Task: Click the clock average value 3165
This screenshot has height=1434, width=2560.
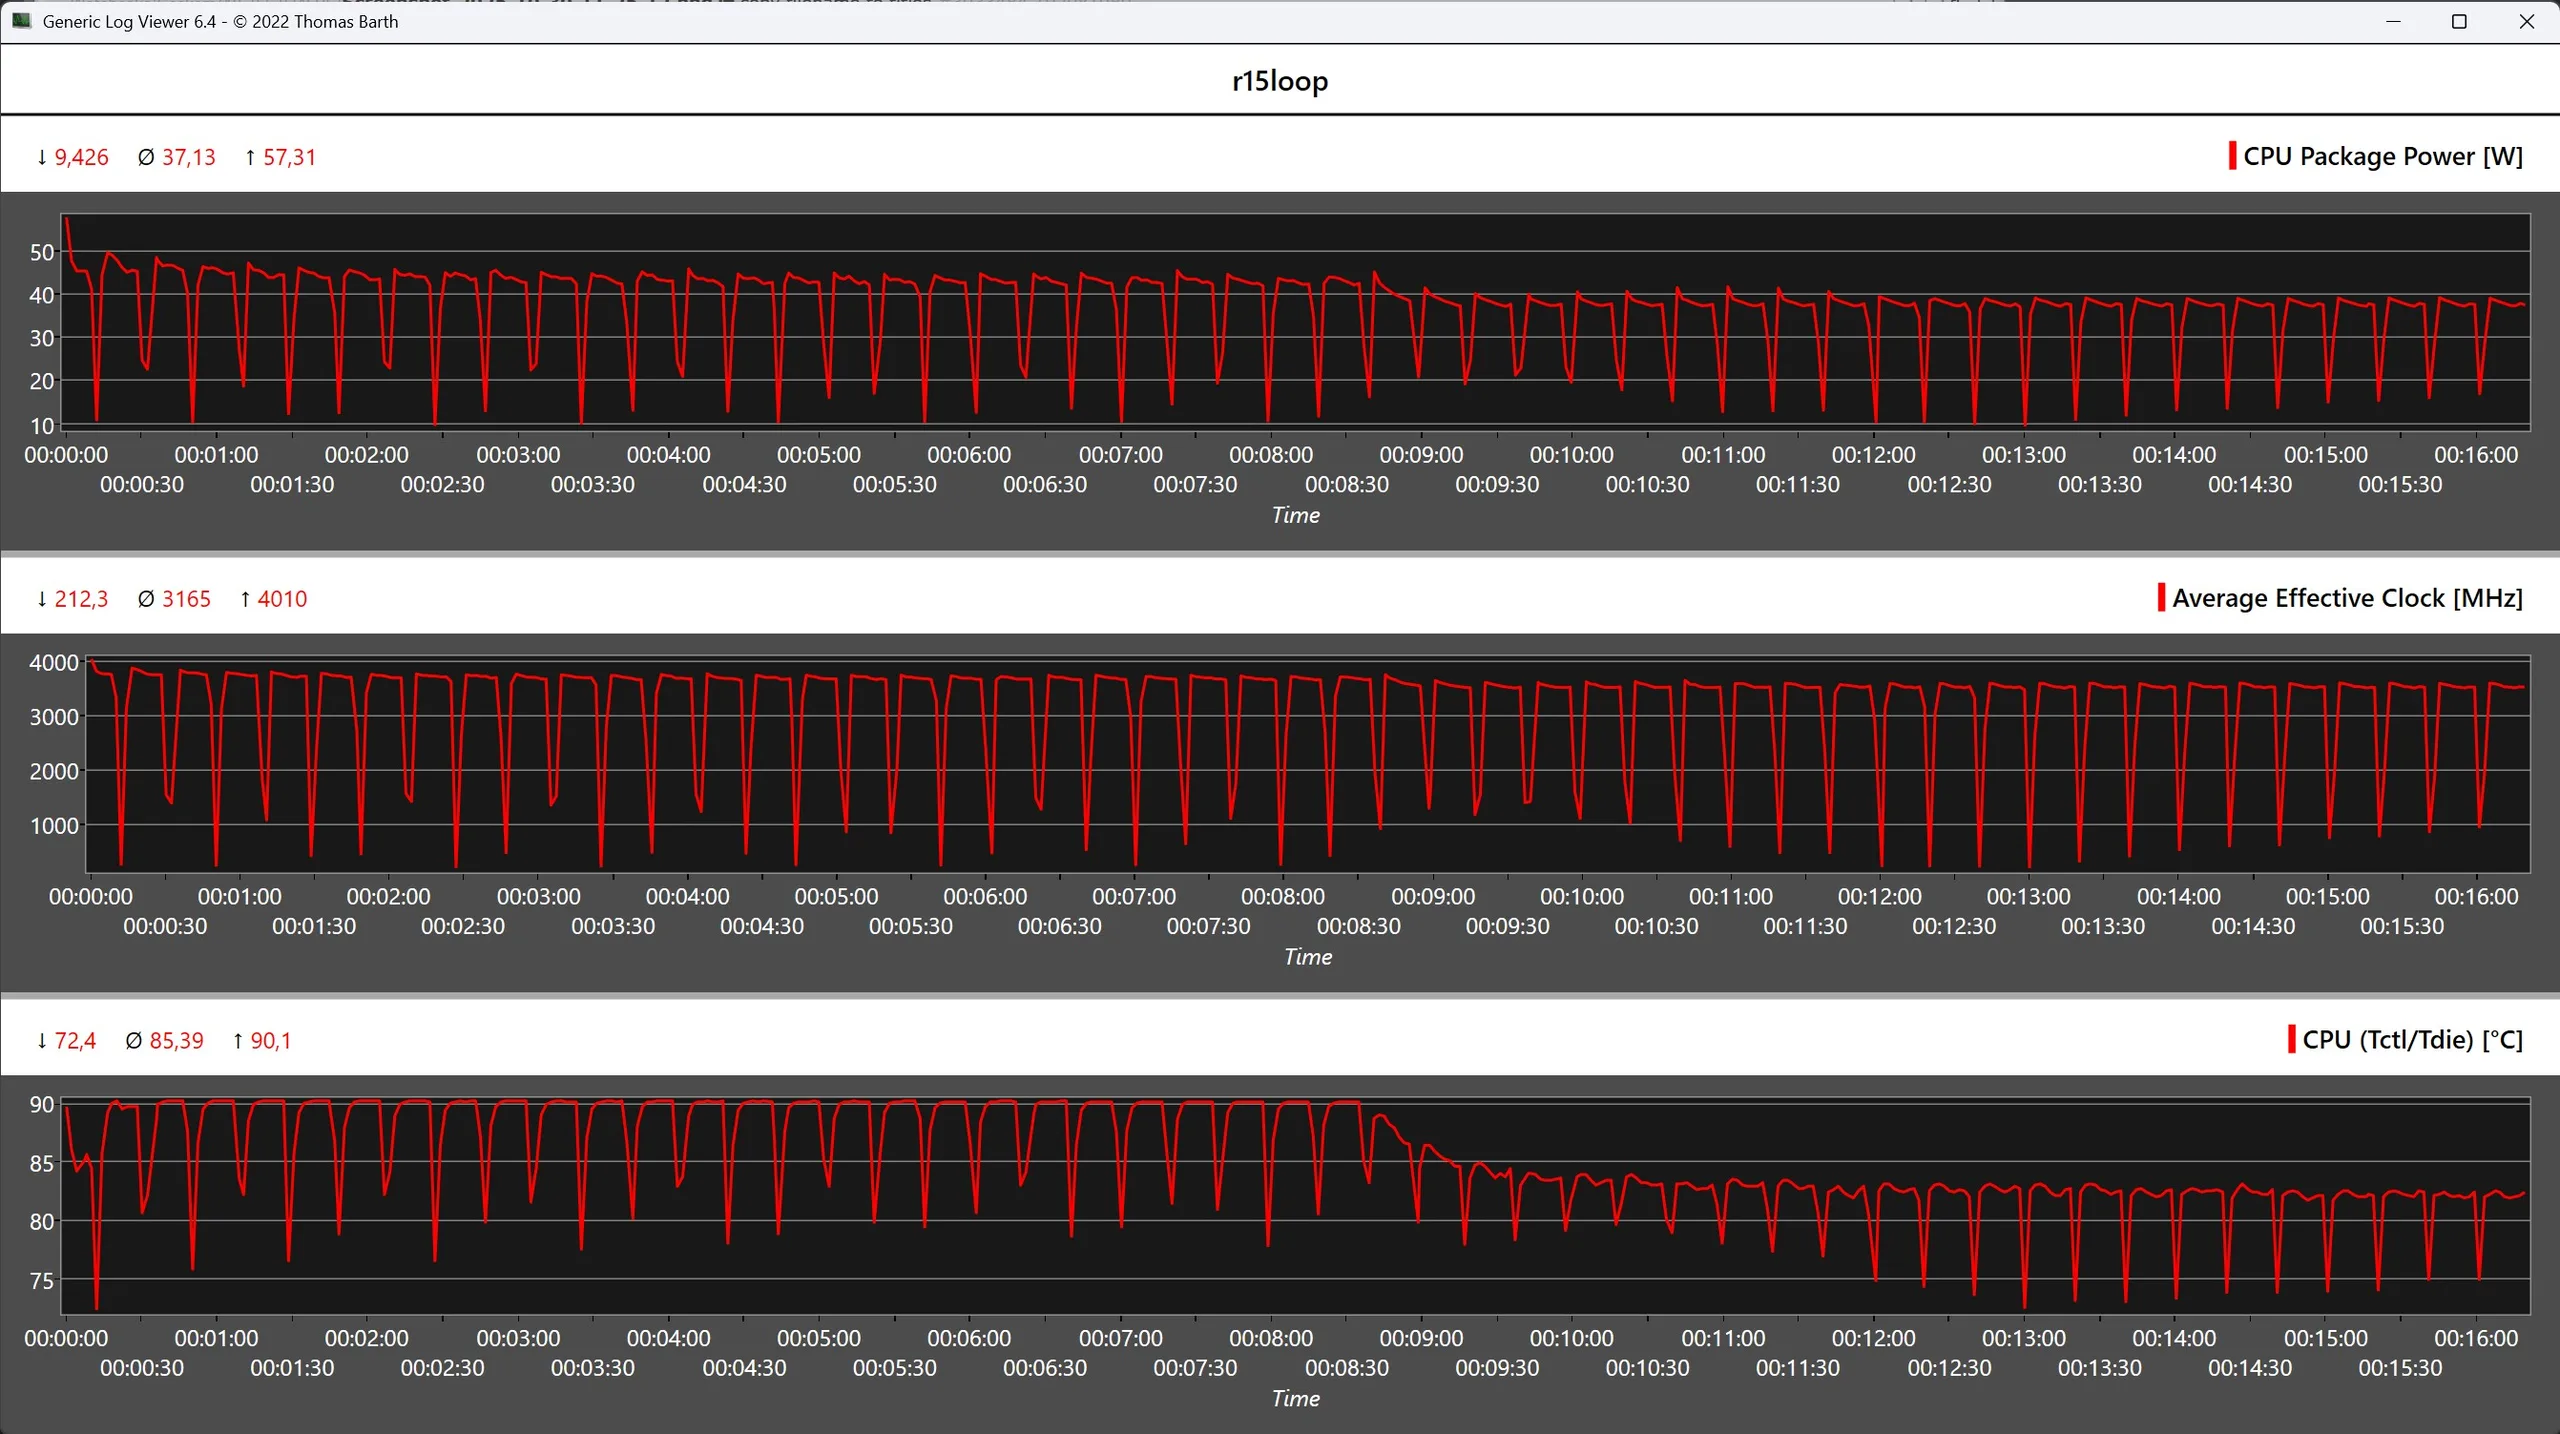Action: [x=186, y=599]
